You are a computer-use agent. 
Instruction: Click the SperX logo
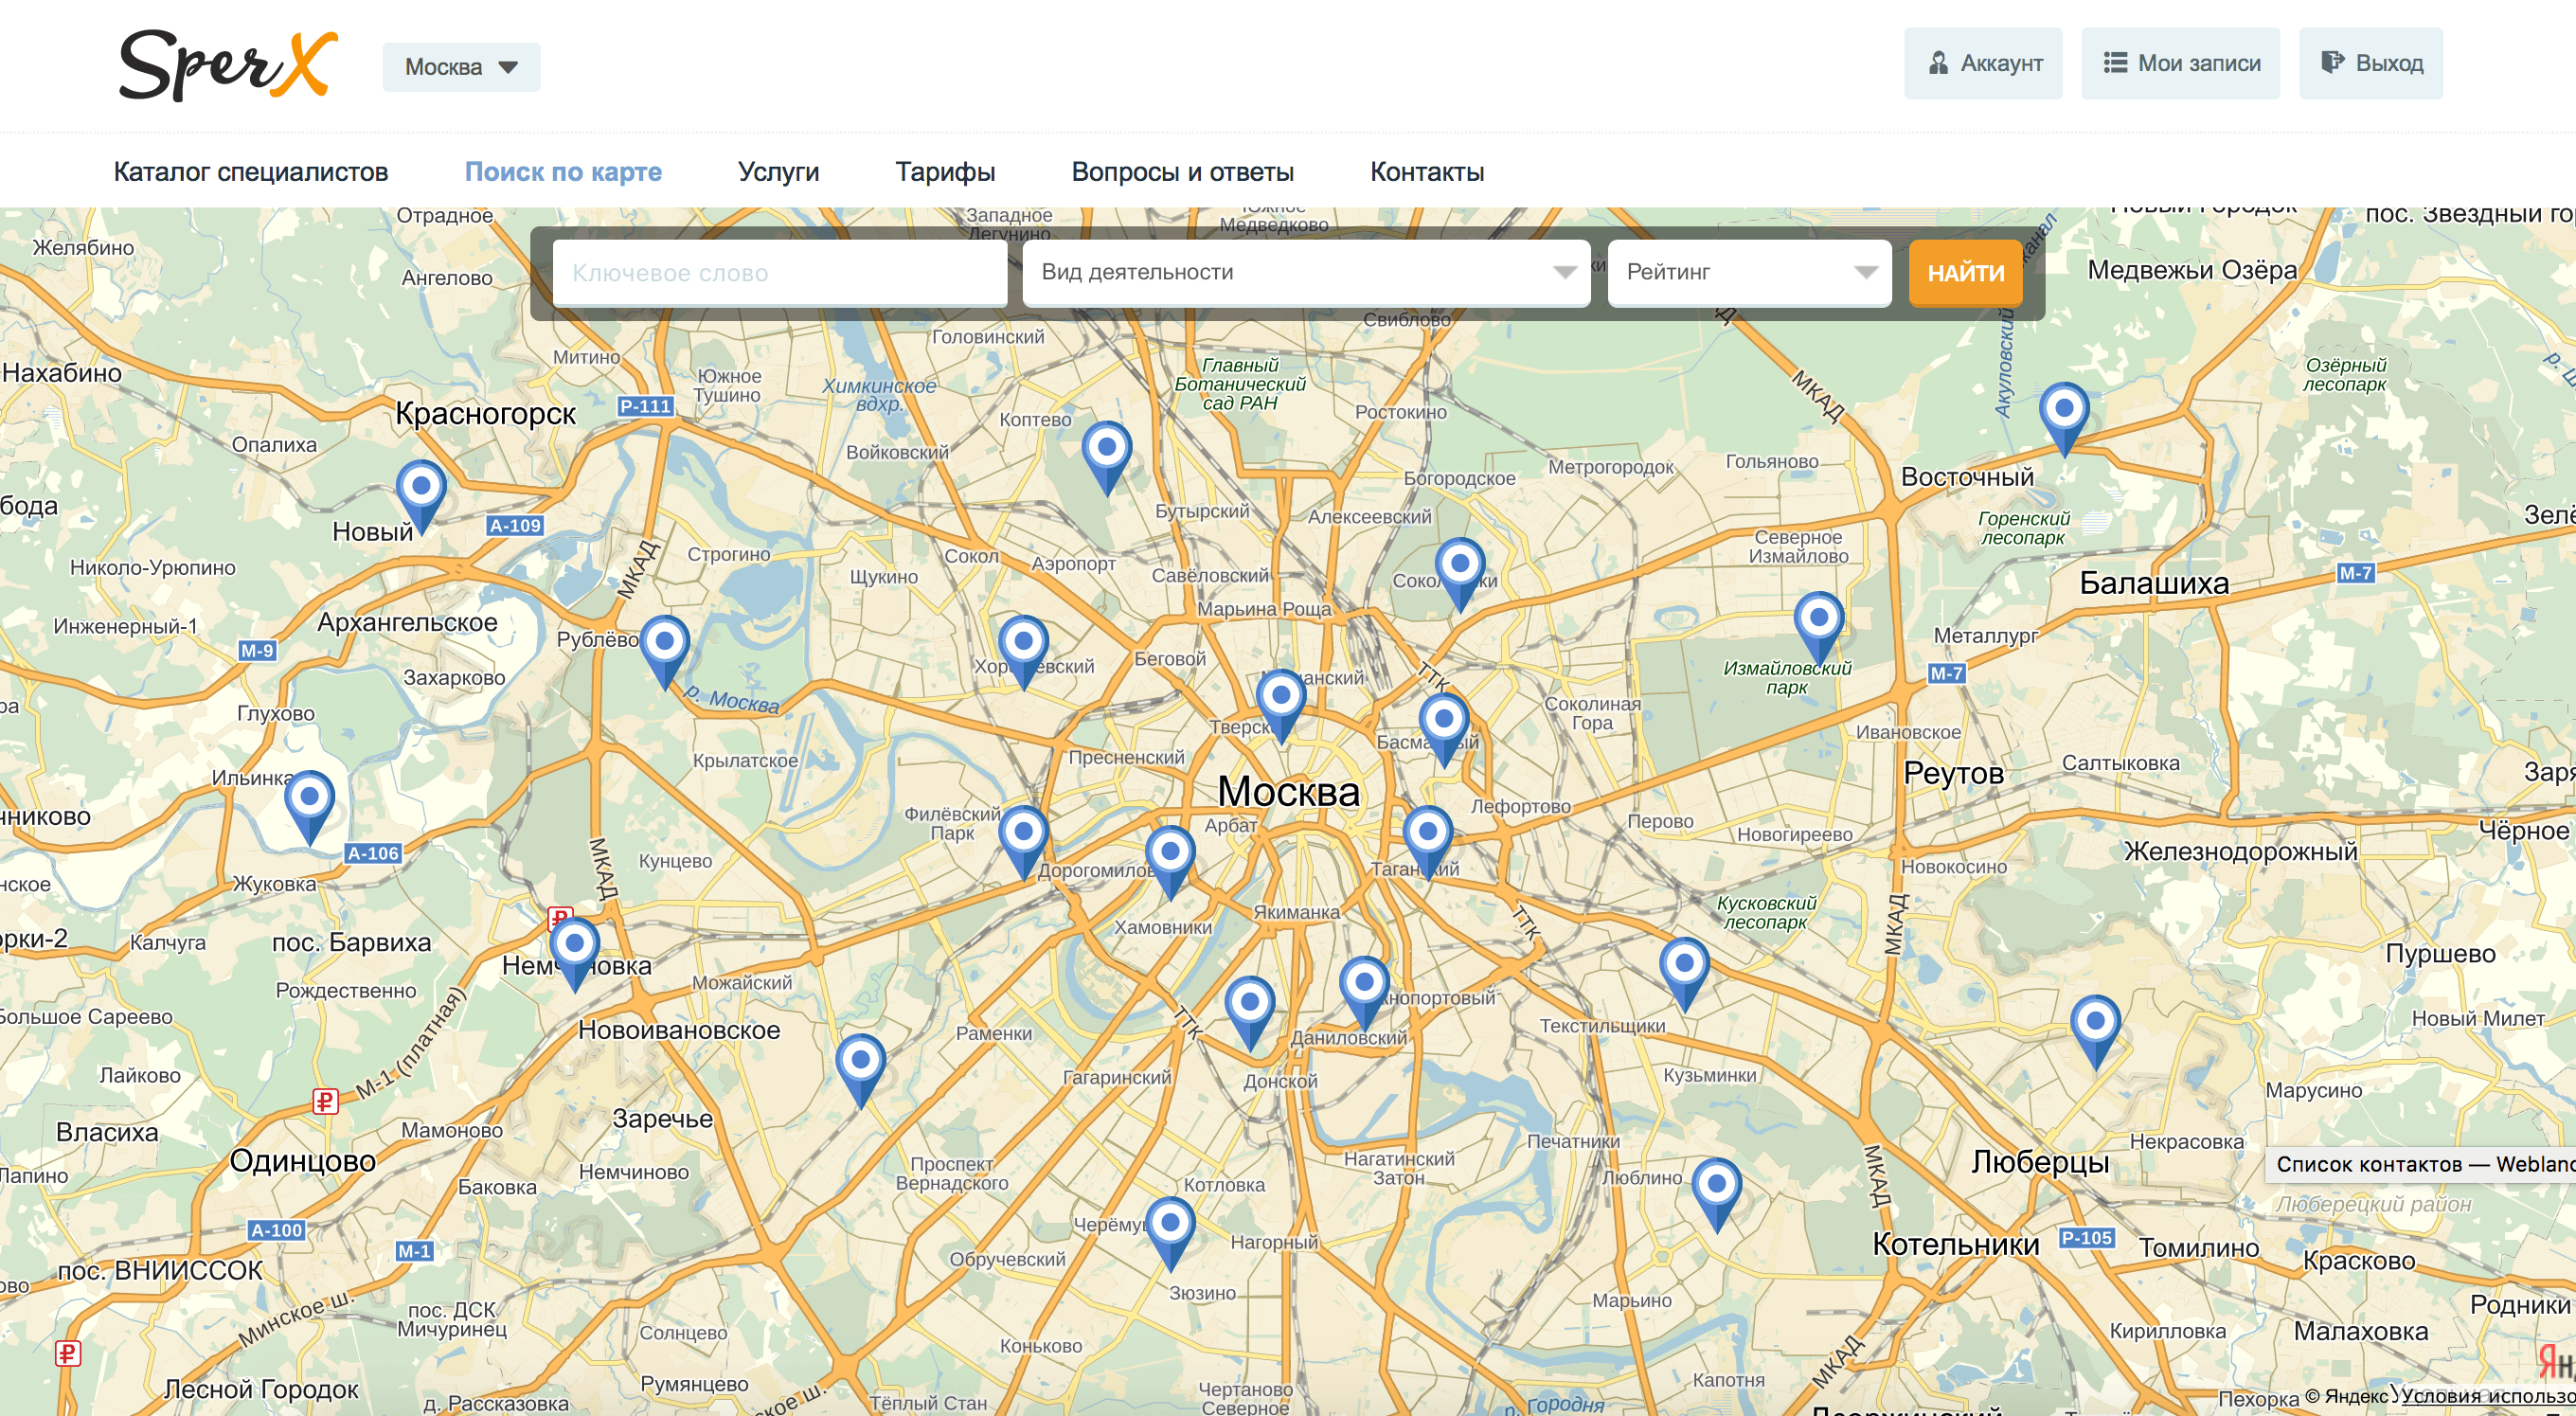228,65
